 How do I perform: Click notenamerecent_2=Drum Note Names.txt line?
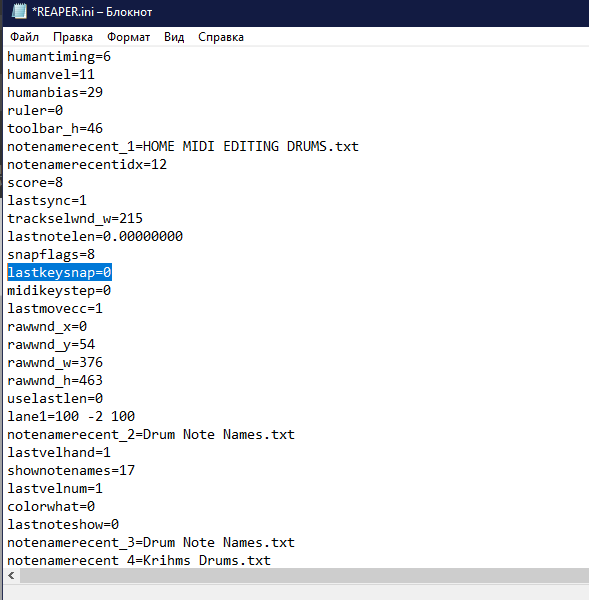coord(151,434)
